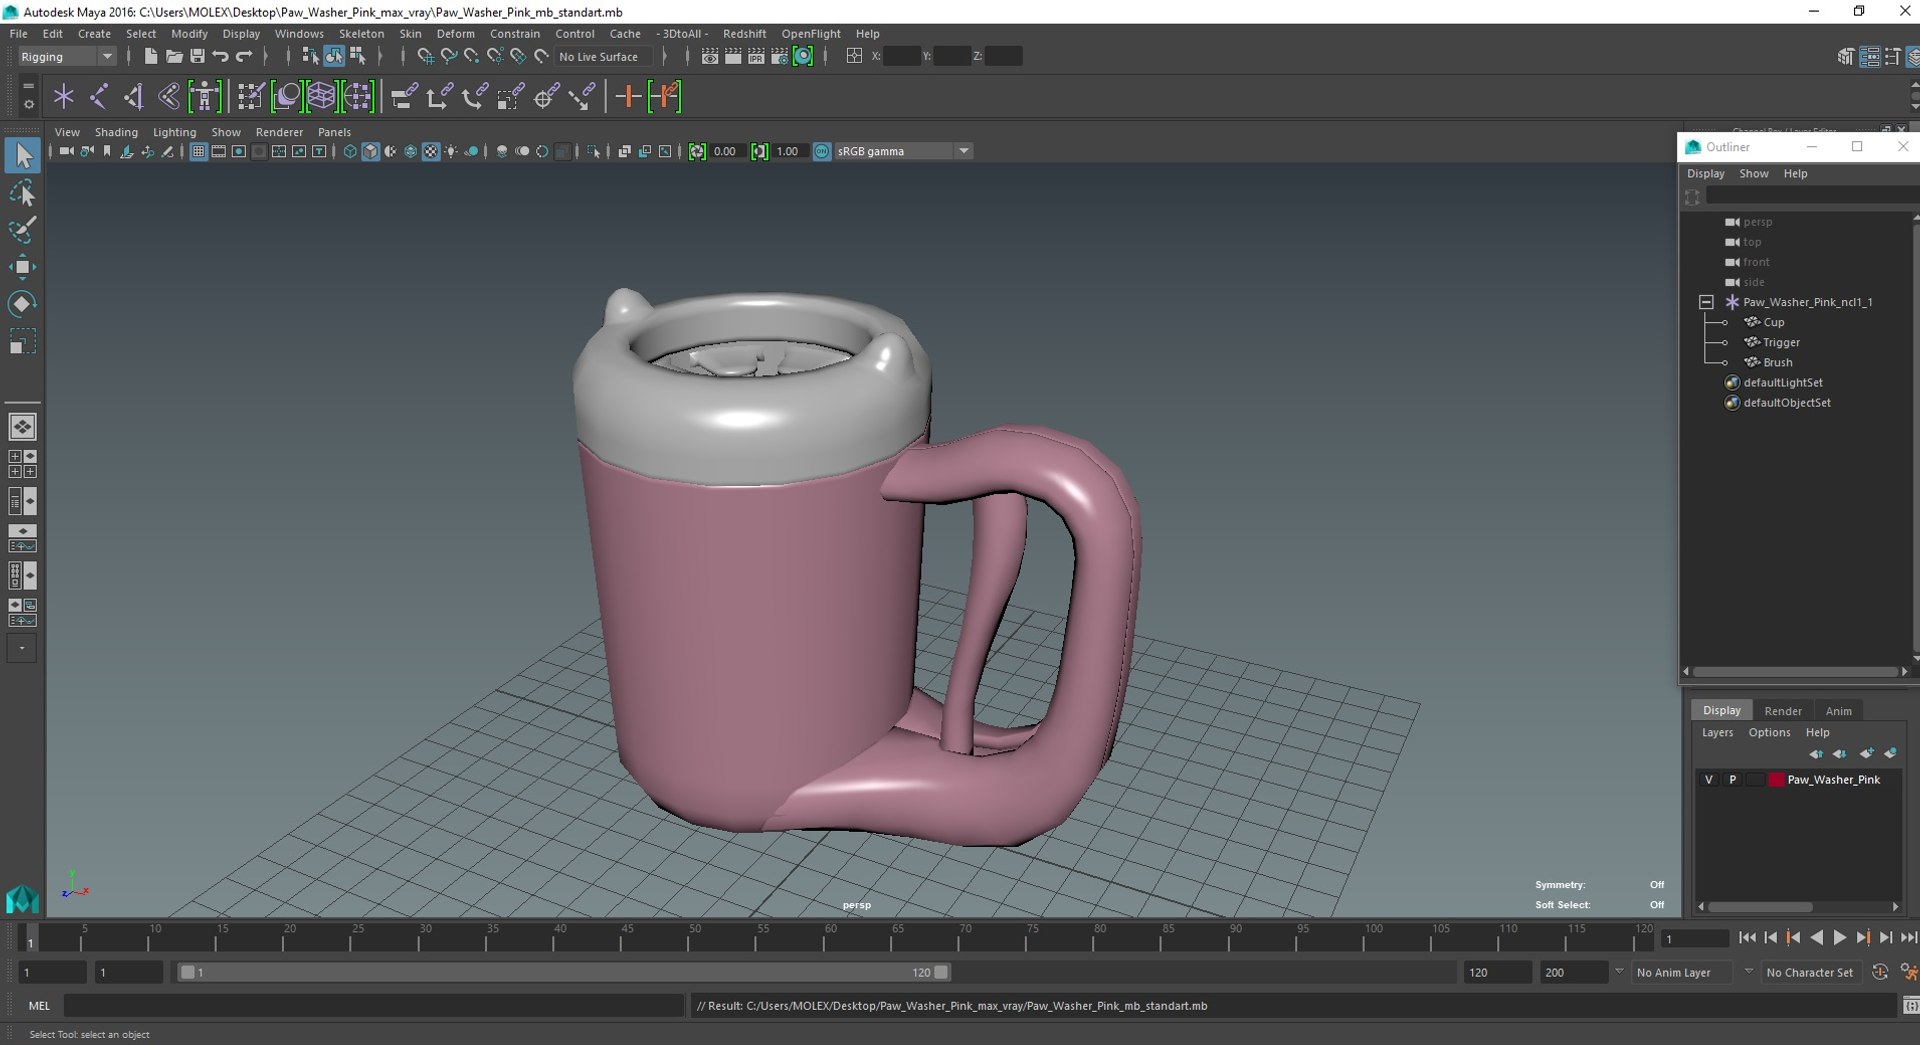Select the Trigger node in Outliner
Viewport: 1920px width, 1045px height.
1781,342
